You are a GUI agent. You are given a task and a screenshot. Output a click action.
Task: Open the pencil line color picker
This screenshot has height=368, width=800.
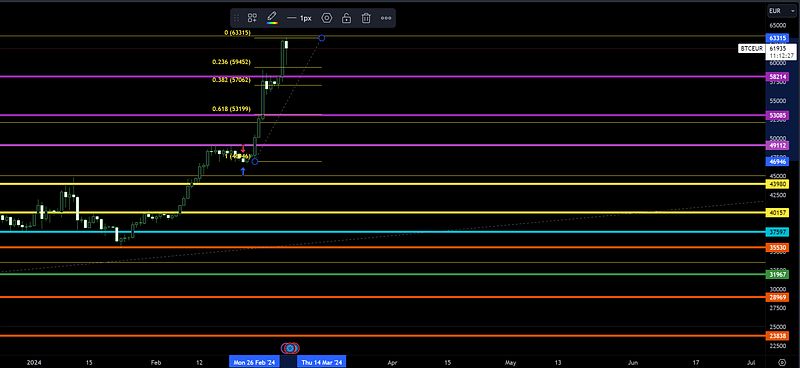point(272,18)
